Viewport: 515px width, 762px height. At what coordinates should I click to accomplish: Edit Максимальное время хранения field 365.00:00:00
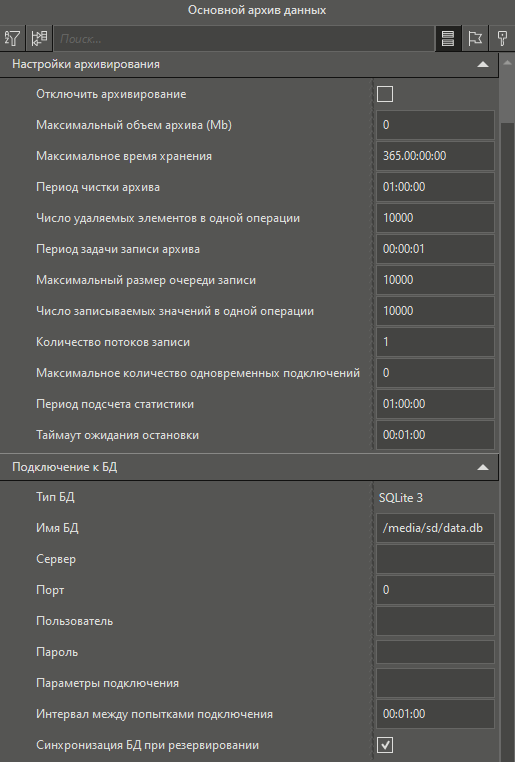point(435,156)
